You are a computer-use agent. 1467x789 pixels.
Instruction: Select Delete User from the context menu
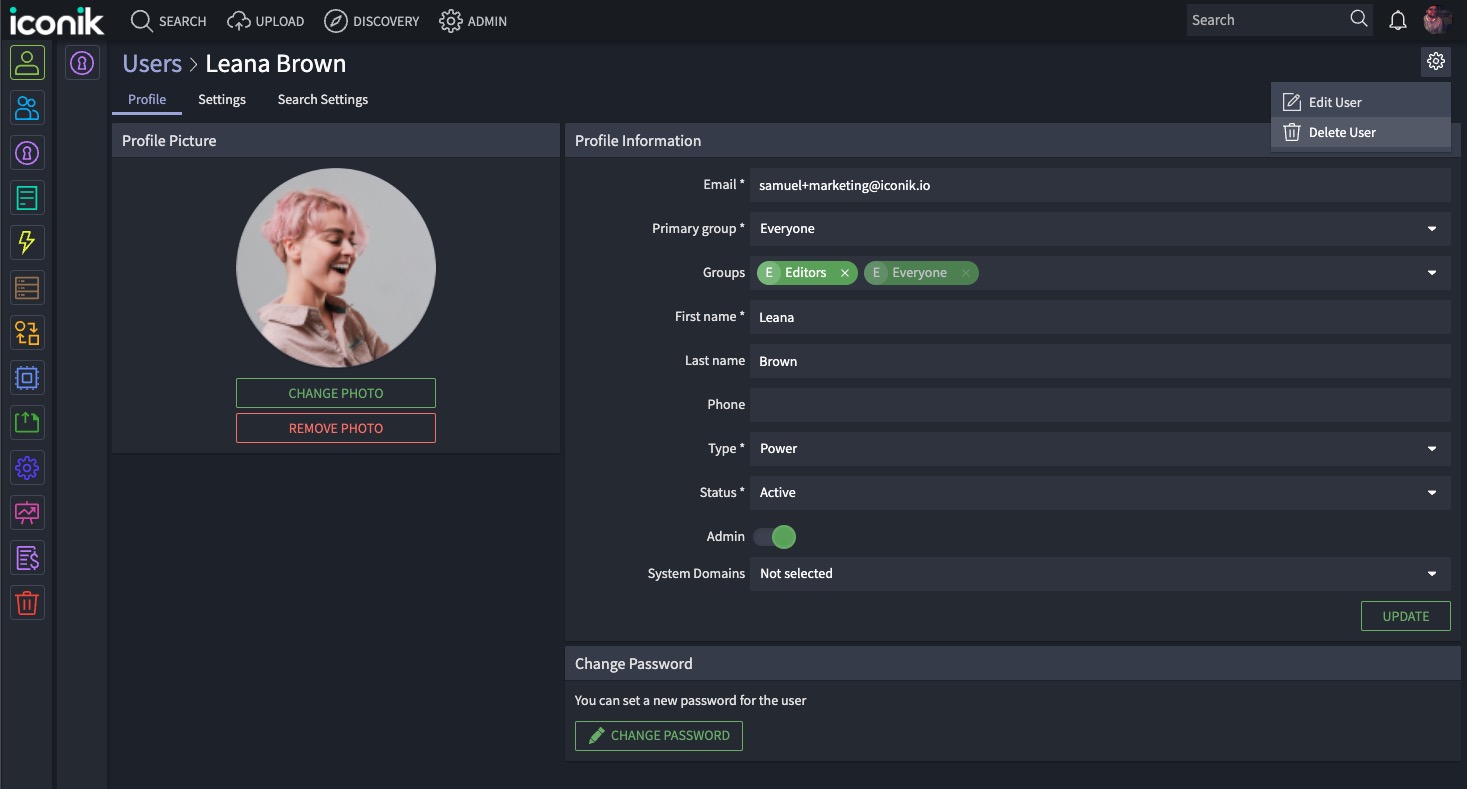pos(1342,131)
